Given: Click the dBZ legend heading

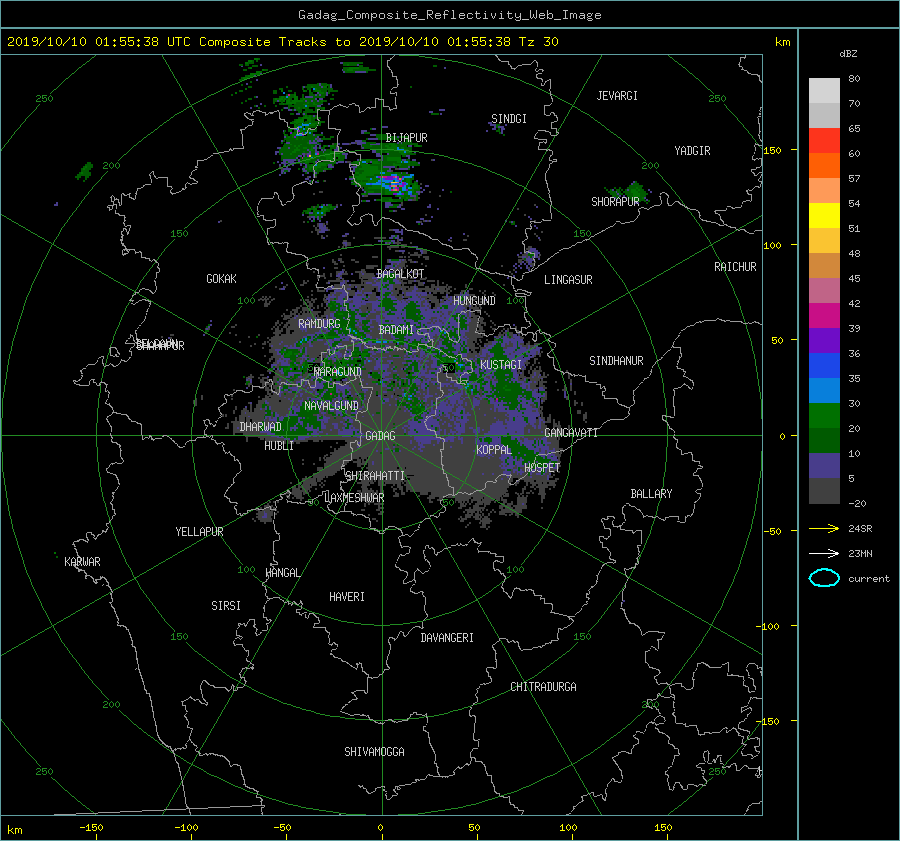Looking at the screenshot, I should click(x=848, y=54).
